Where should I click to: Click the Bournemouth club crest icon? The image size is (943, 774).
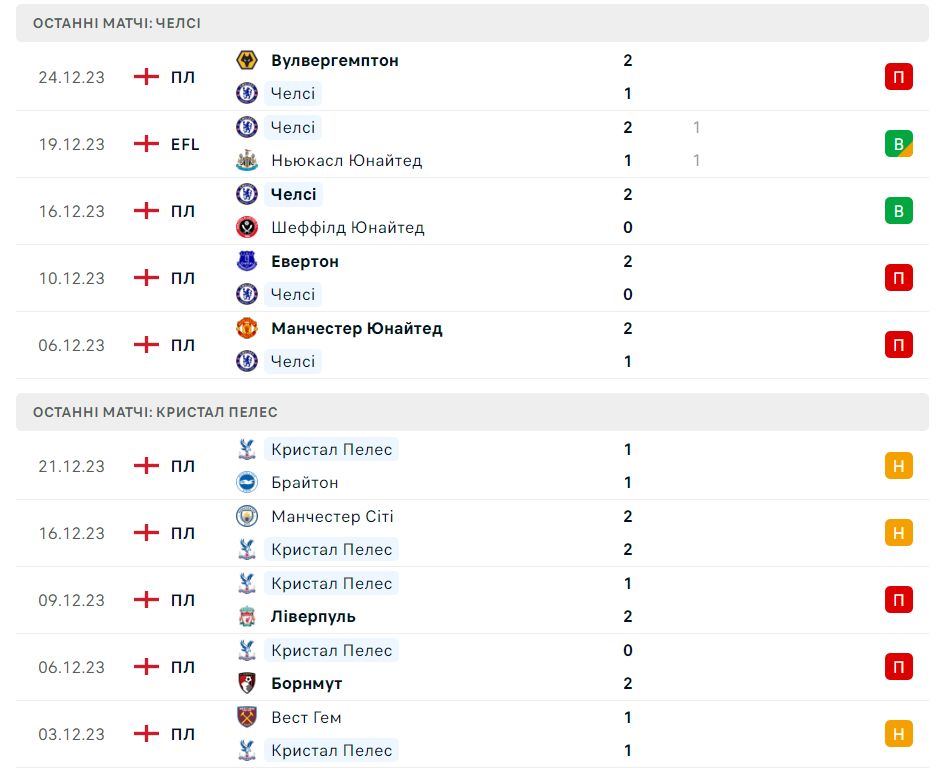pyautogui.click(x=246, y=683)
